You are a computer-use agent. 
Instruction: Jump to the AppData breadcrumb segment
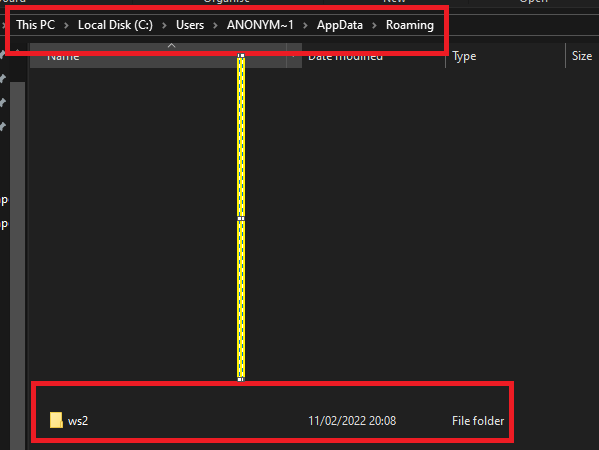pos(340,25)
